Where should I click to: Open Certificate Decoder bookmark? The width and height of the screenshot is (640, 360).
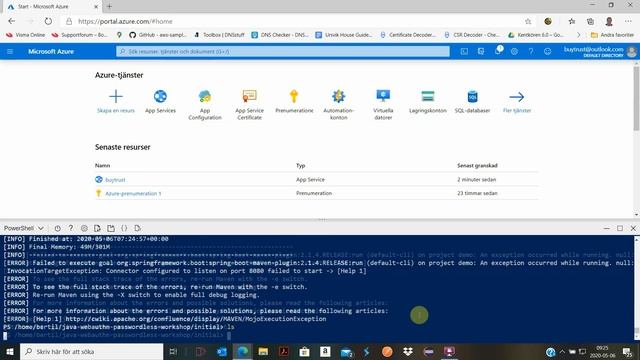(408, 35)
